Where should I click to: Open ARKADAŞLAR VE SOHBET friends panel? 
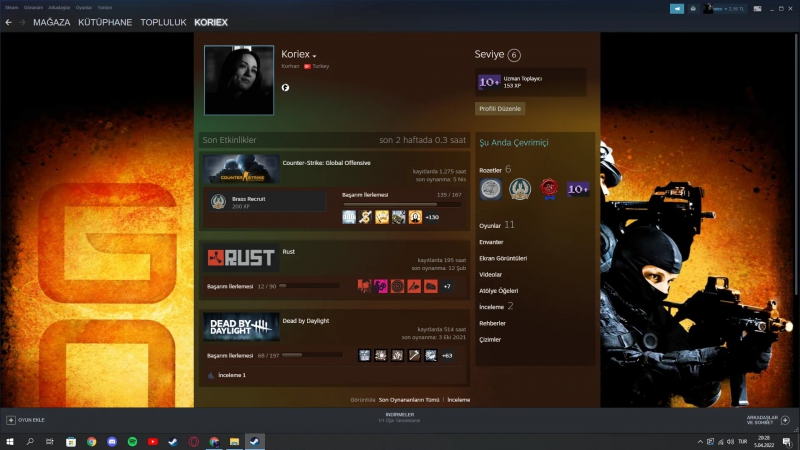coord(768,420)
